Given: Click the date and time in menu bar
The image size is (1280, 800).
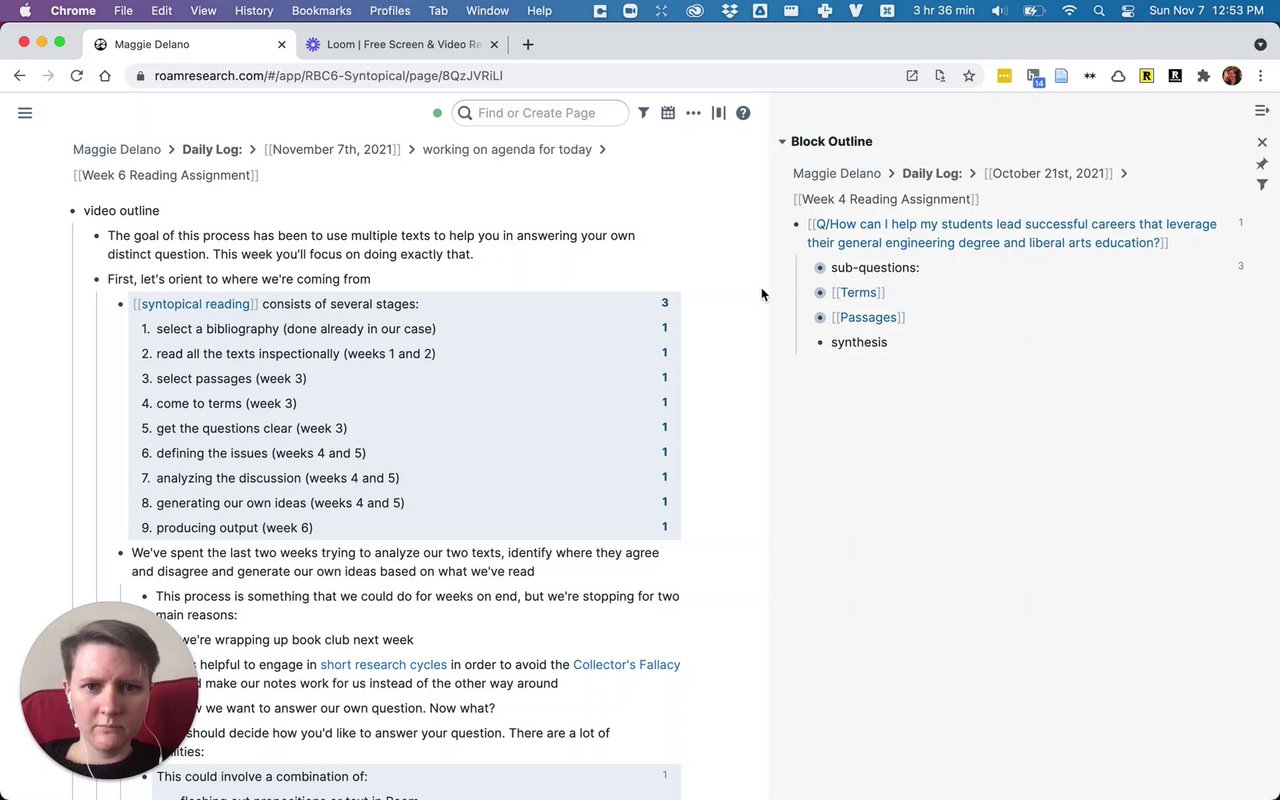Looking at the screenshot, I should pos(1206,11).
